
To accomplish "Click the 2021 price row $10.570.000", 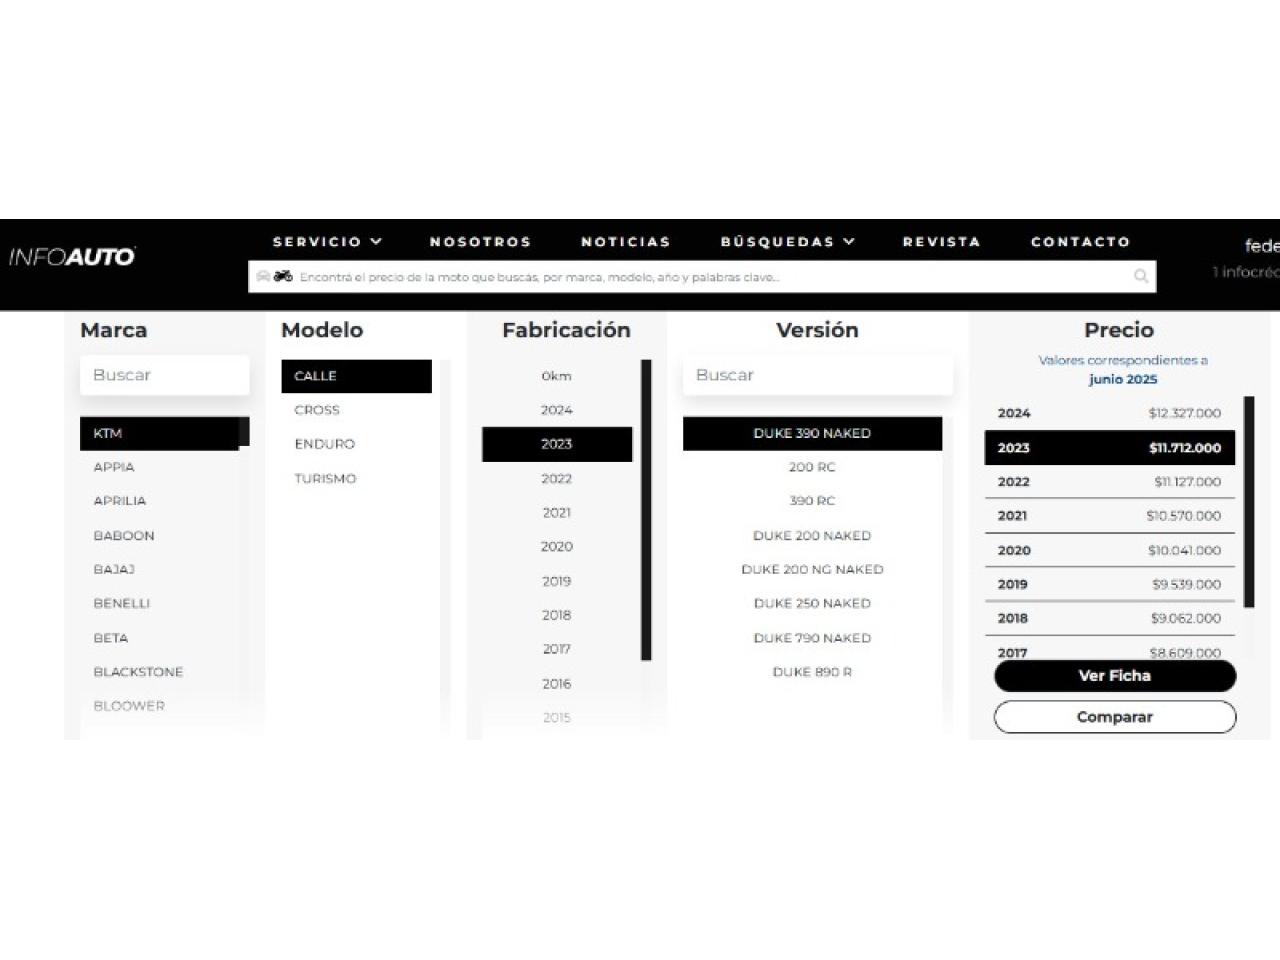I will tap(1110, 516).
